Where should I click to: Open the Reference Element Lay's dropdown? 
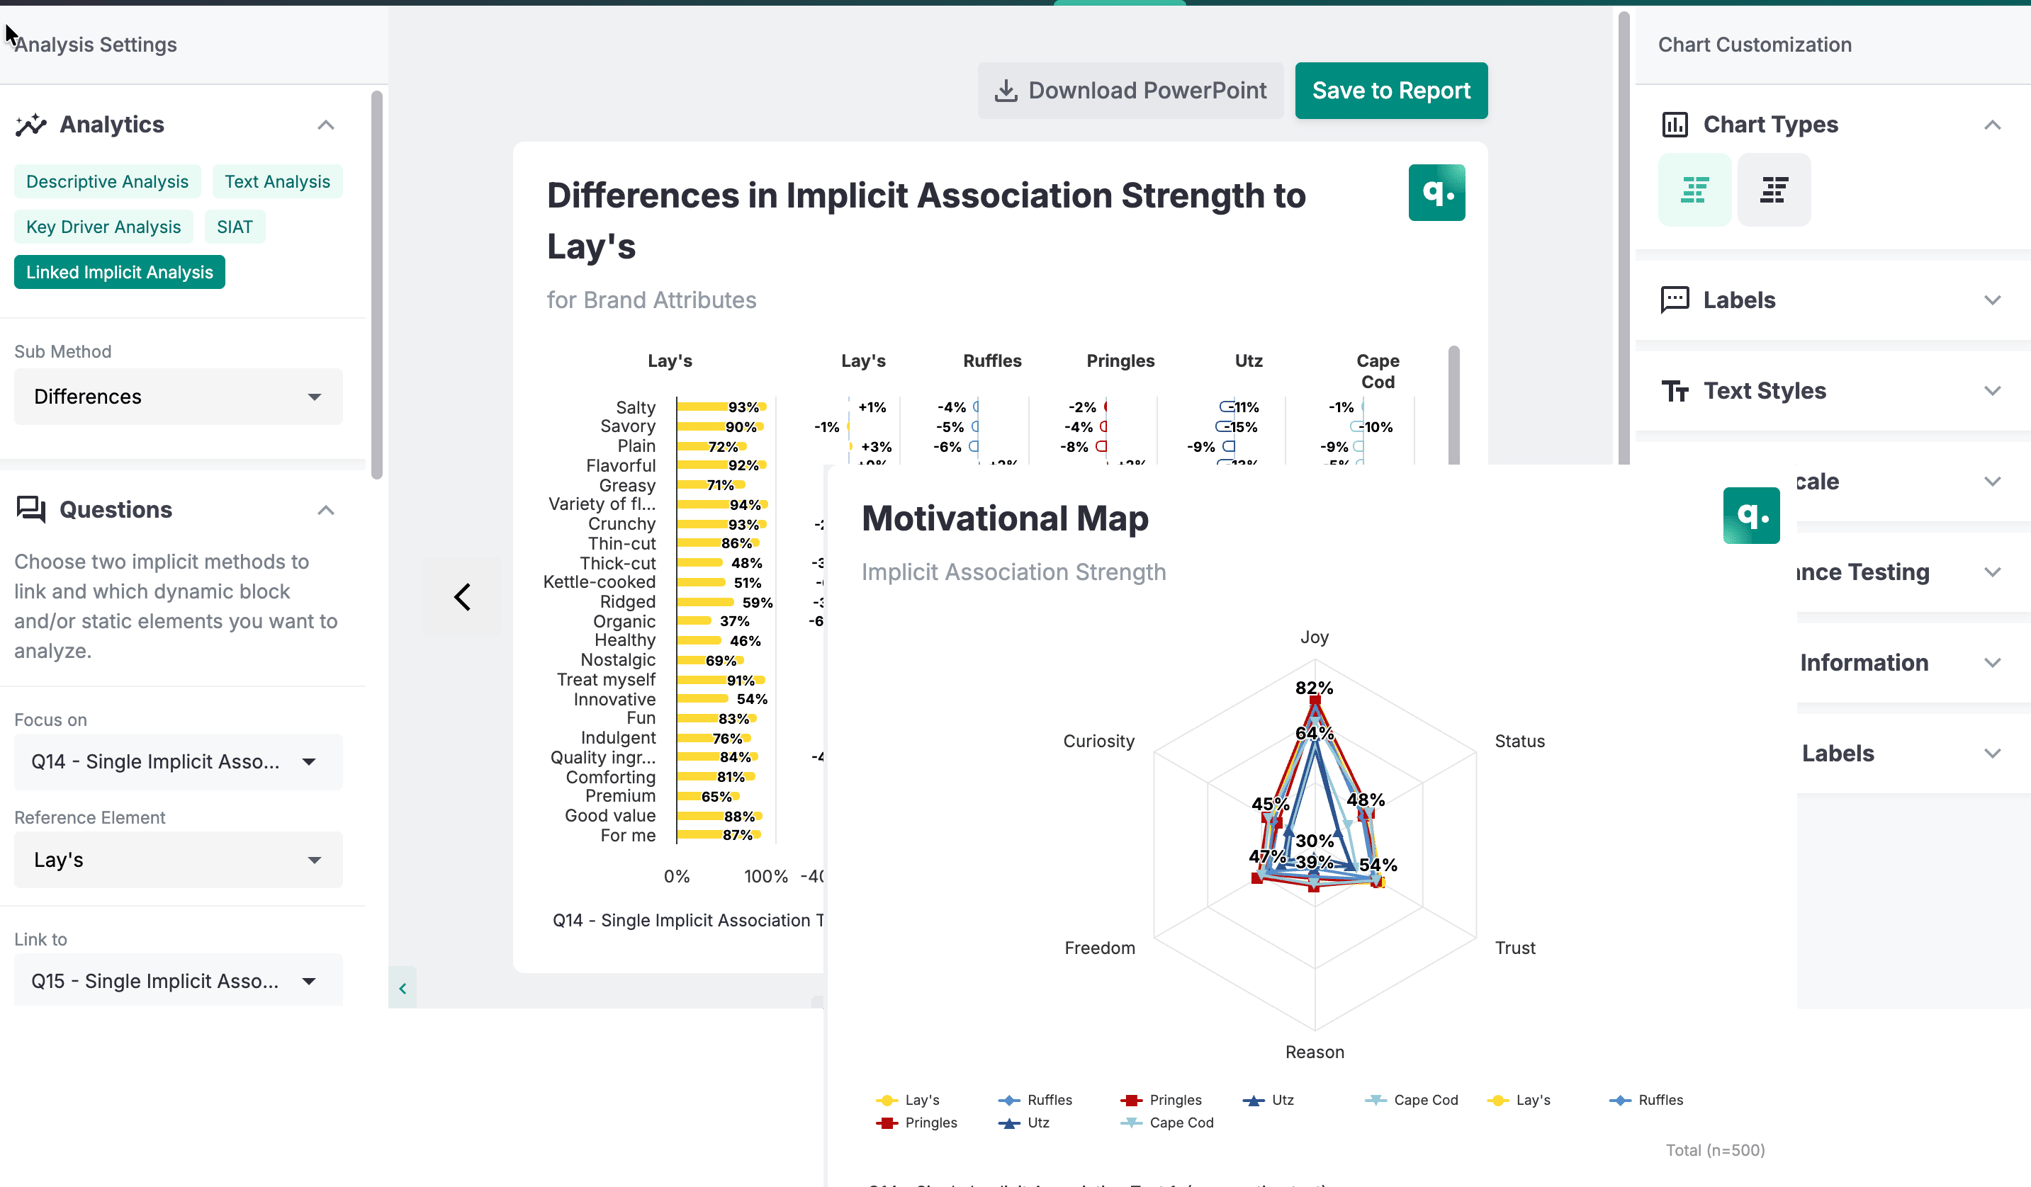click(x=178, y=860)
